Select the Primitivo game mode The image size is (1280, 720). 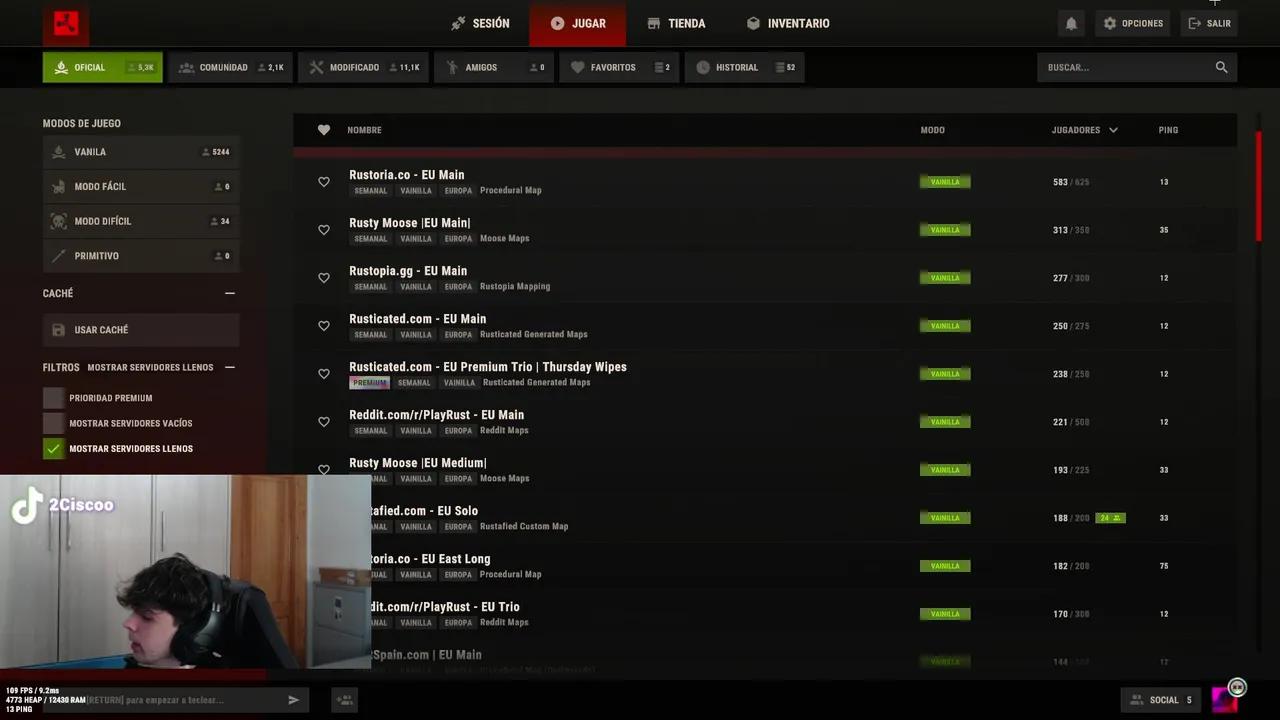click(141, 256)
